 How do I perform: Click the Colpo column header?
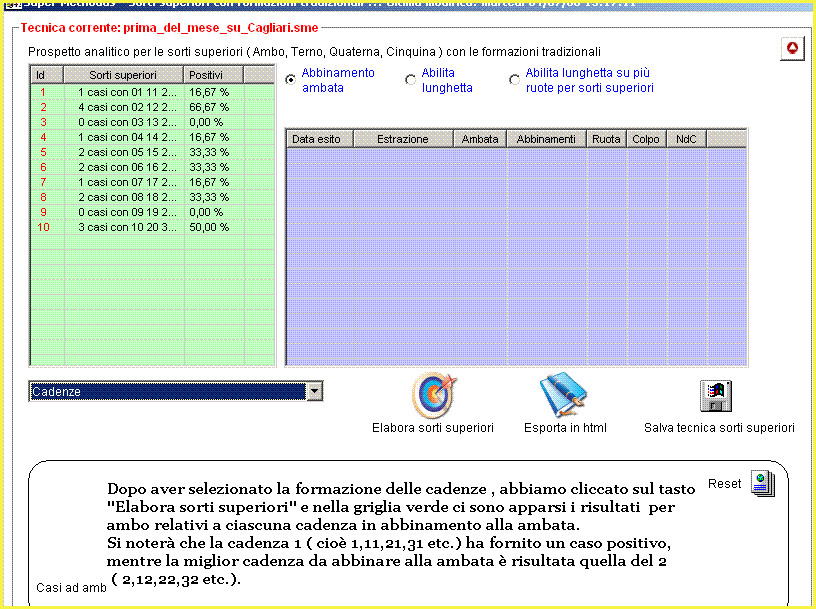(646, 139)
